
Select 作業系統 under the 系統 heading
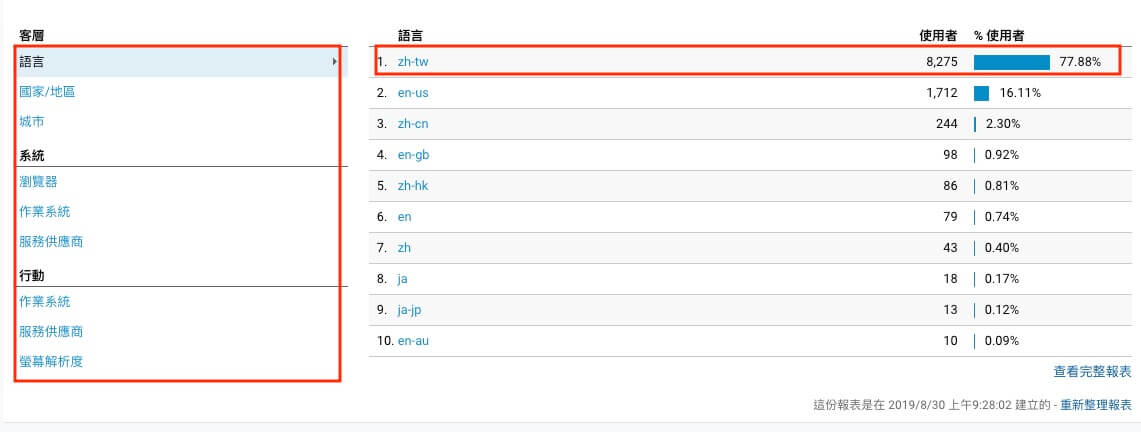tap(44, 212)
